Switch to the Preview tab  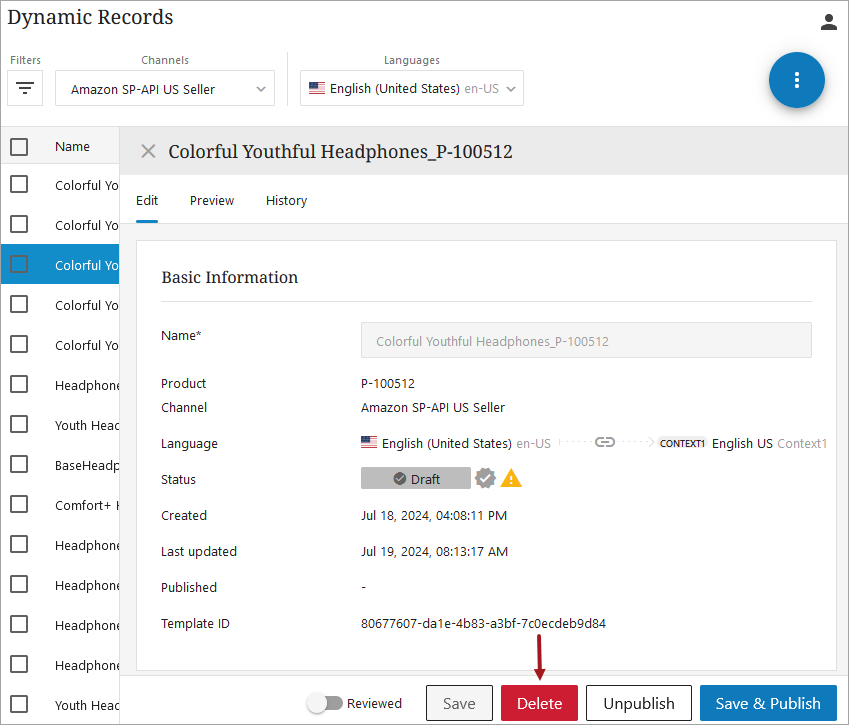(x=212, y=201)
